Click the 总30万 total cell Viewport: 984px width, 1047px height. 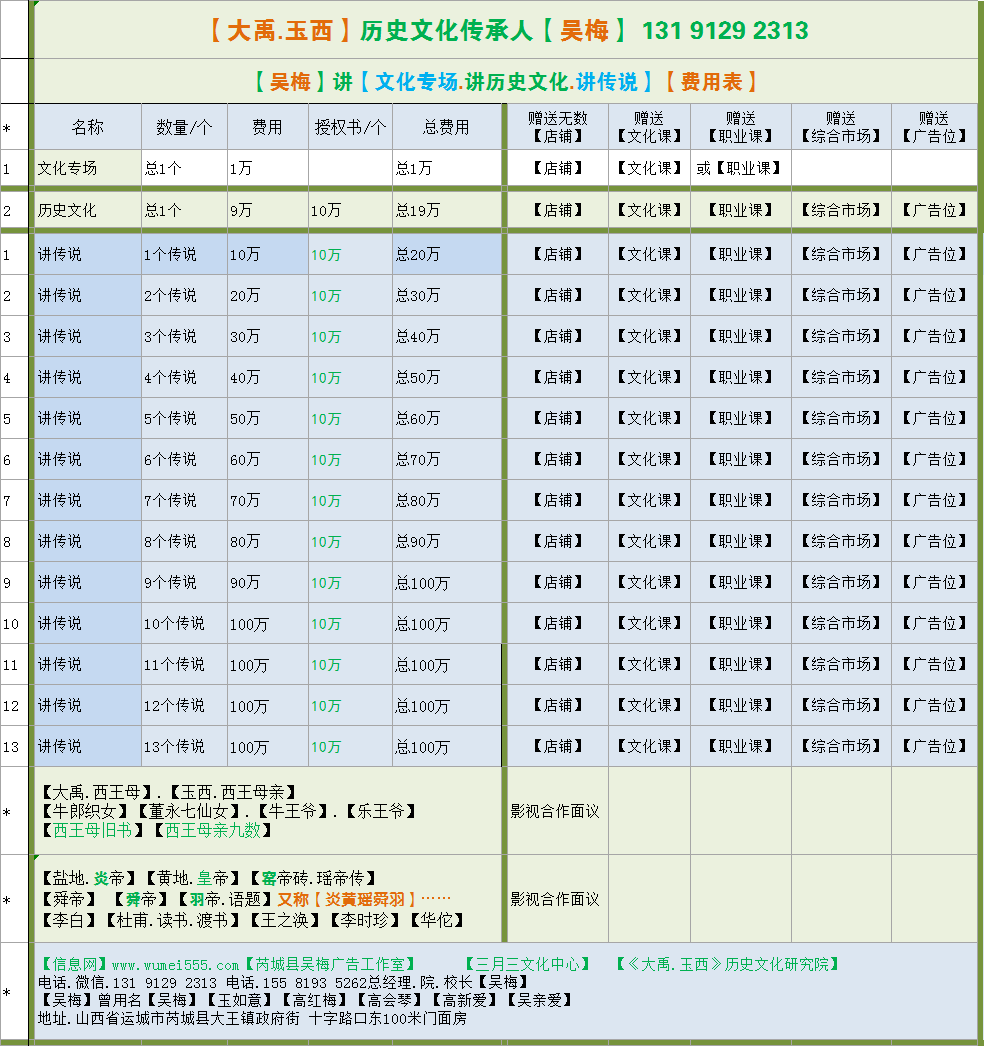447,295
